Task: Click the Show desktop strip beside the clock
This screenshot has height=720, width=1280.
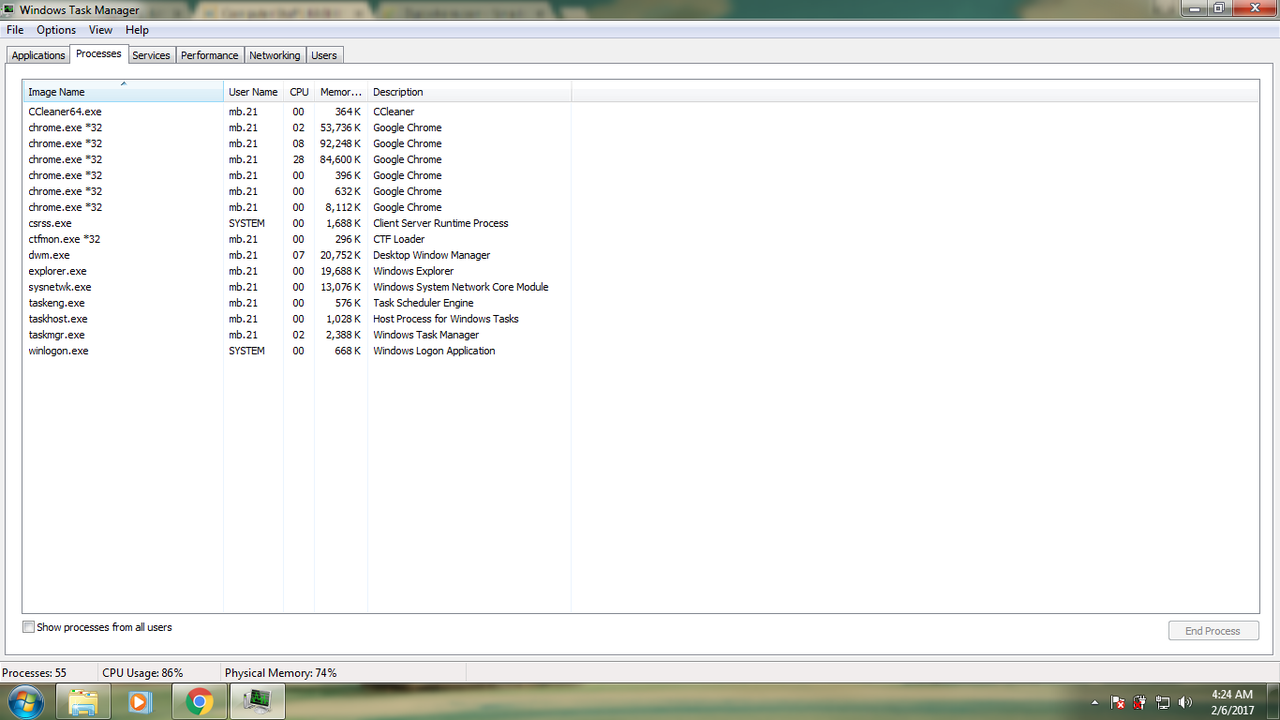Action: pyautogui.click(x=1273, y=702)
